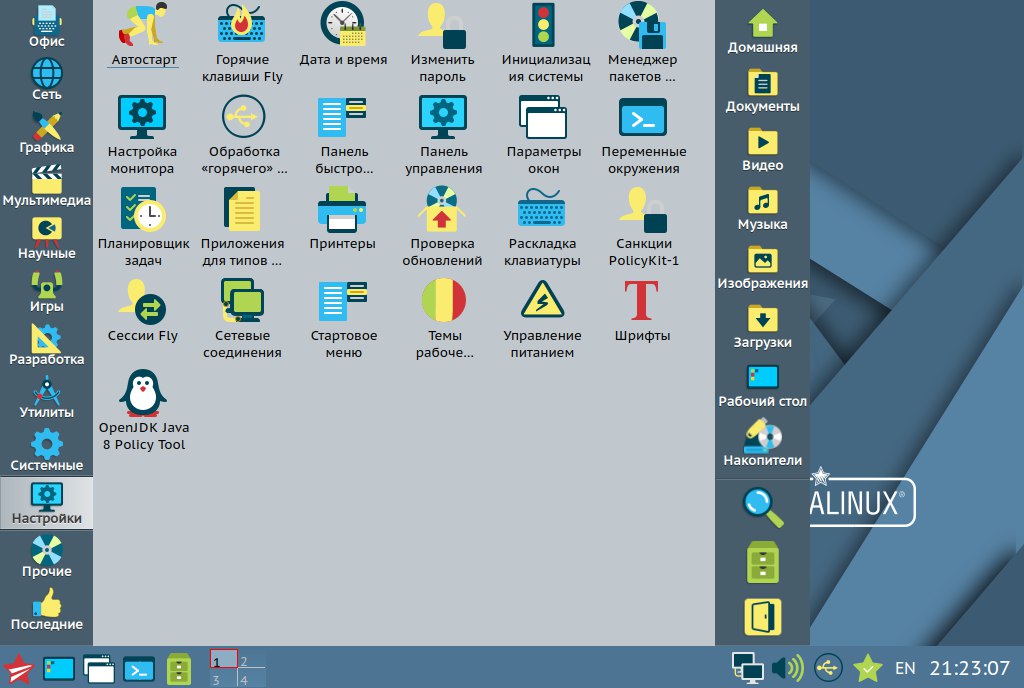Click the windows list taskbar icon
The height and width of the screenshot is (688, 1024).
(x=99, y=669)
